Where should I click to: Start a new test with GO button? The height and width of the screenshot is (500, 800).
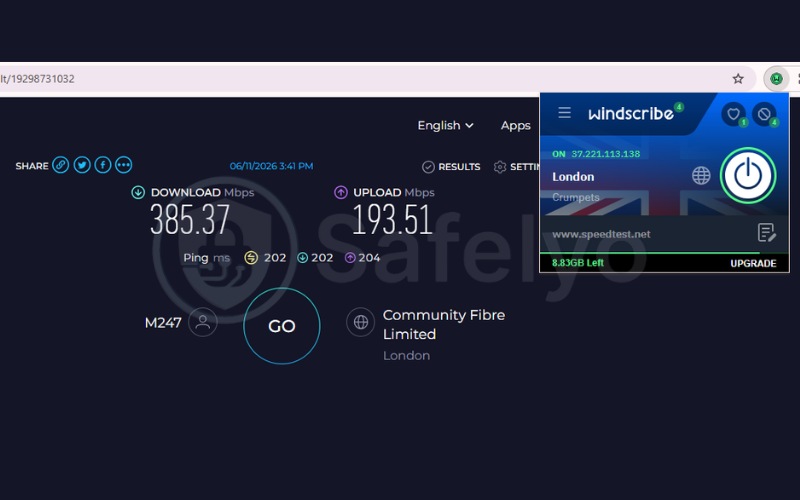point(282,326)
